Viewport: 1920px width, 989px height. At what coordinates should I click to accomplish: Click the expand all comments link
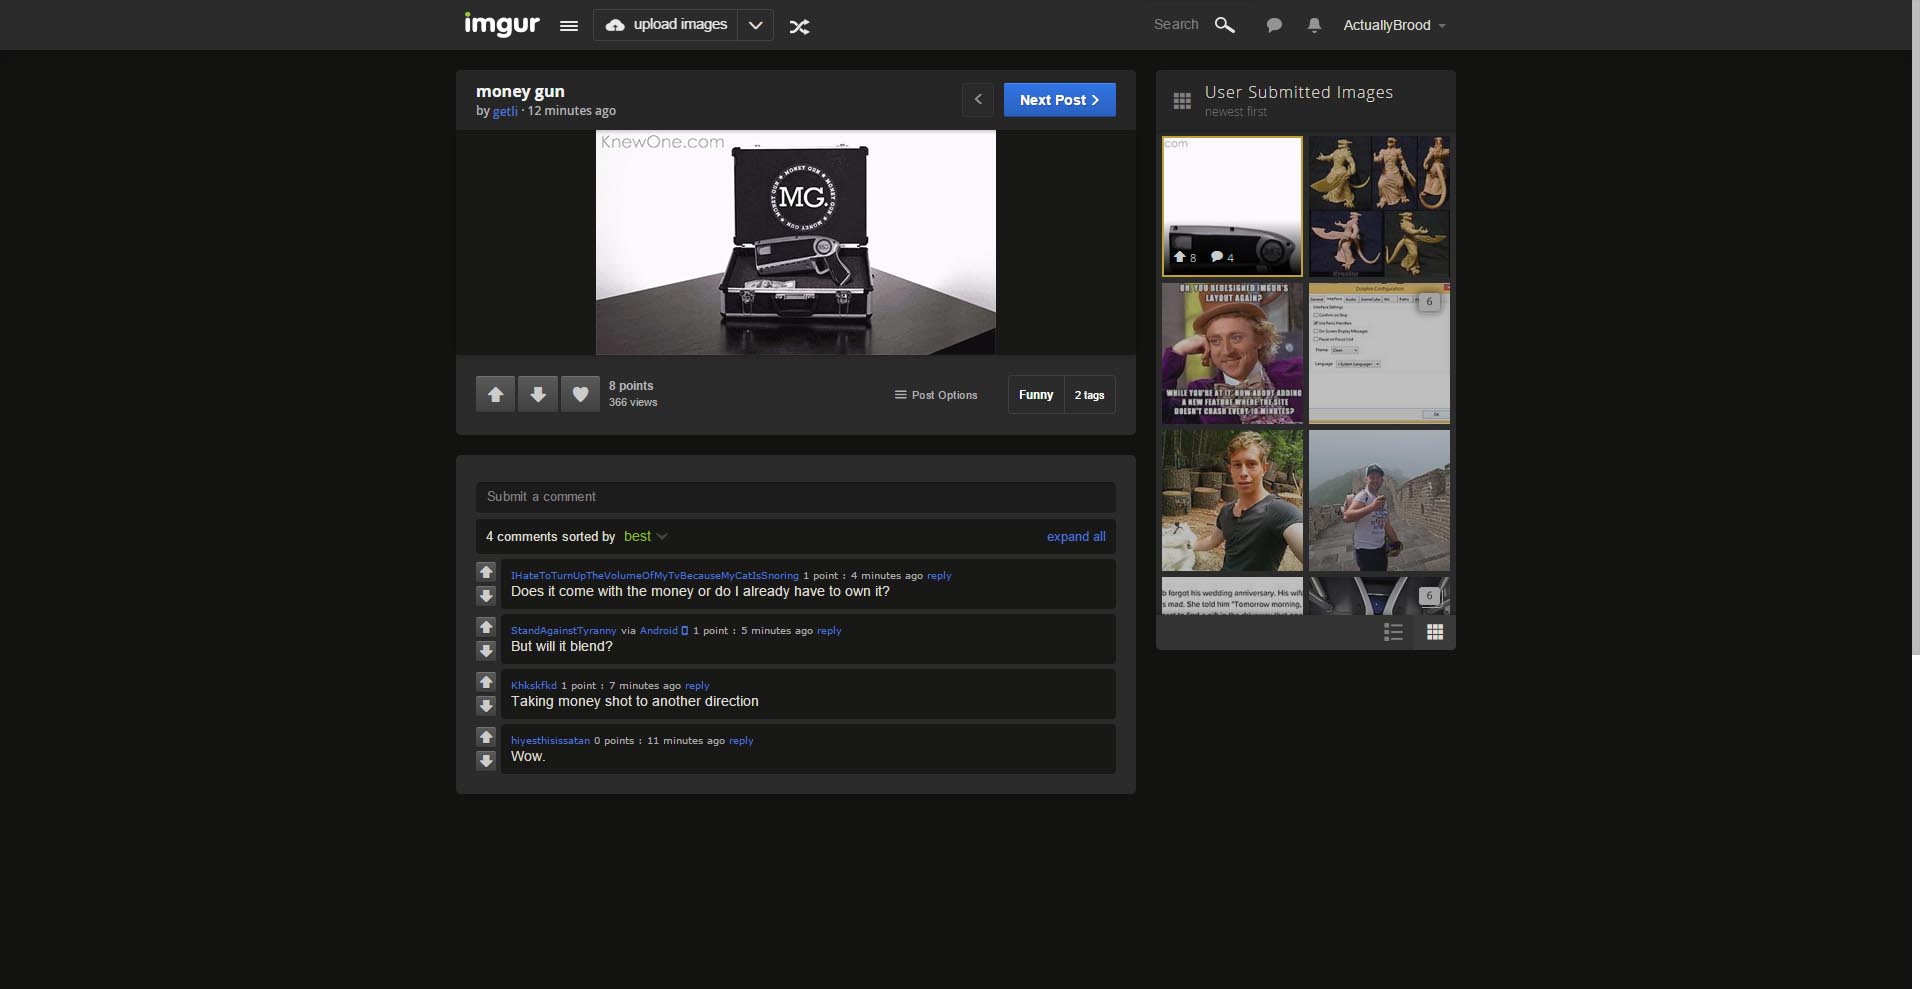1076,537
